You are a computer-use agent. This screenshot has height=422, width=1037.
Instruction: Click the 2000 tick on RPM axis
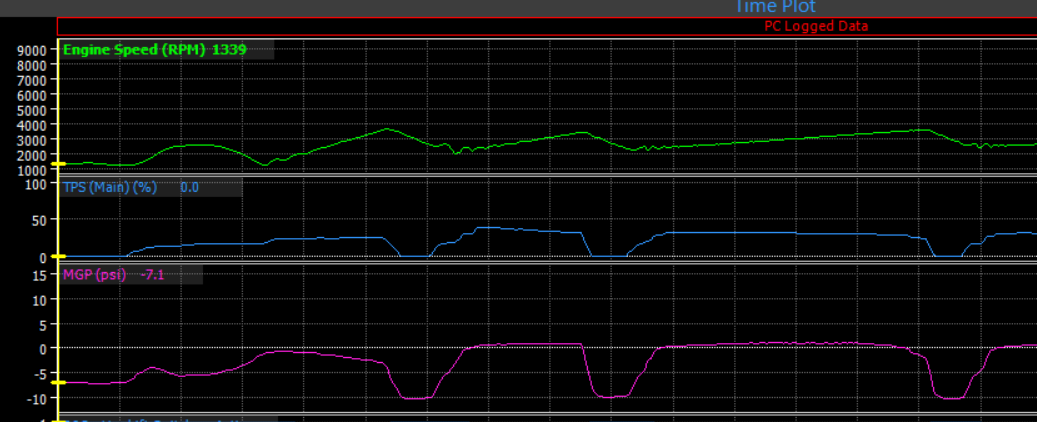[32, 155]
